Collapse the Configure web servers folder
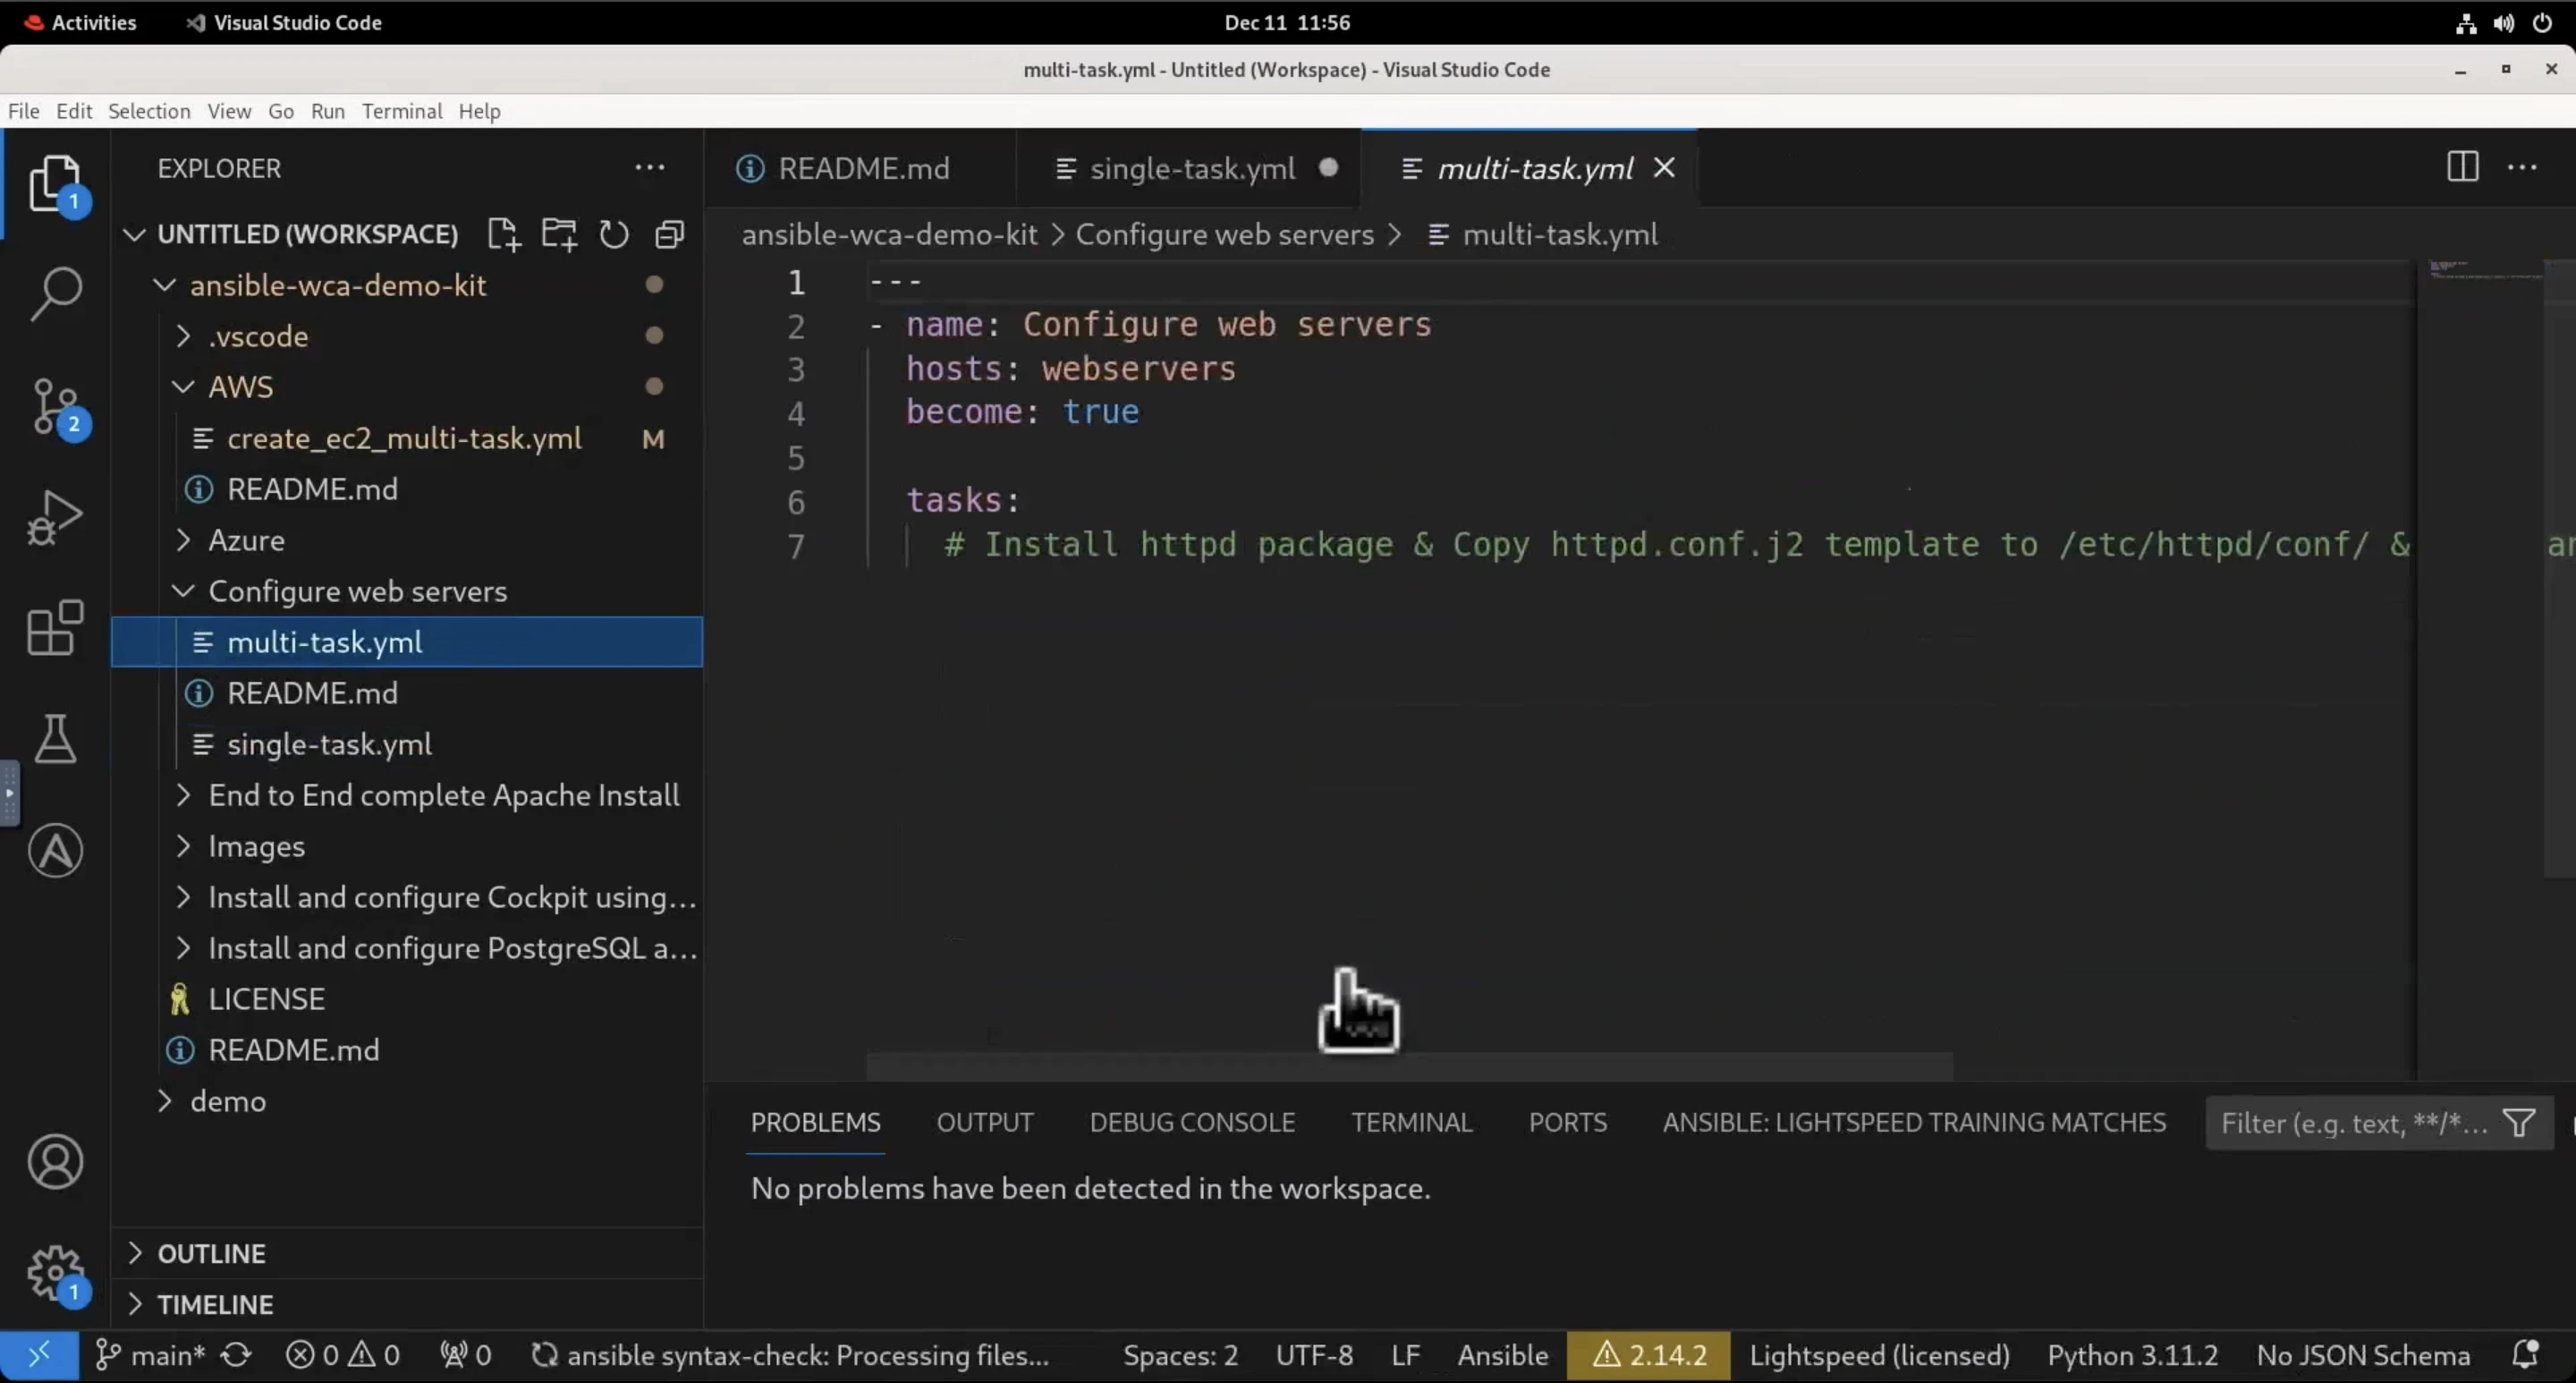2576x1383 pixels. [x=183, y=592]
